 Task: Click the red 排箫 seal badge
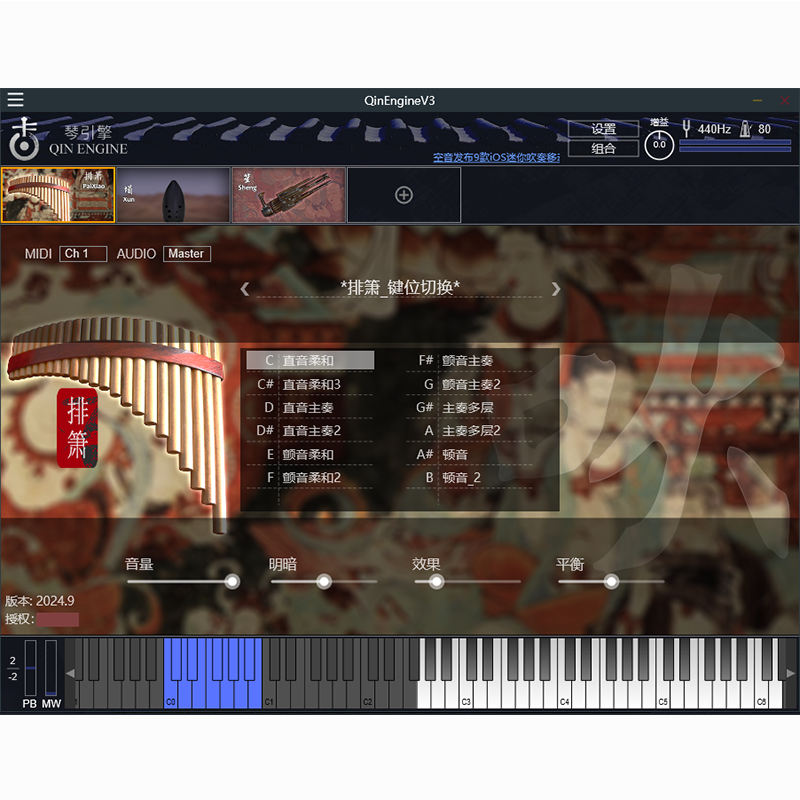click(x=77, y=428)
